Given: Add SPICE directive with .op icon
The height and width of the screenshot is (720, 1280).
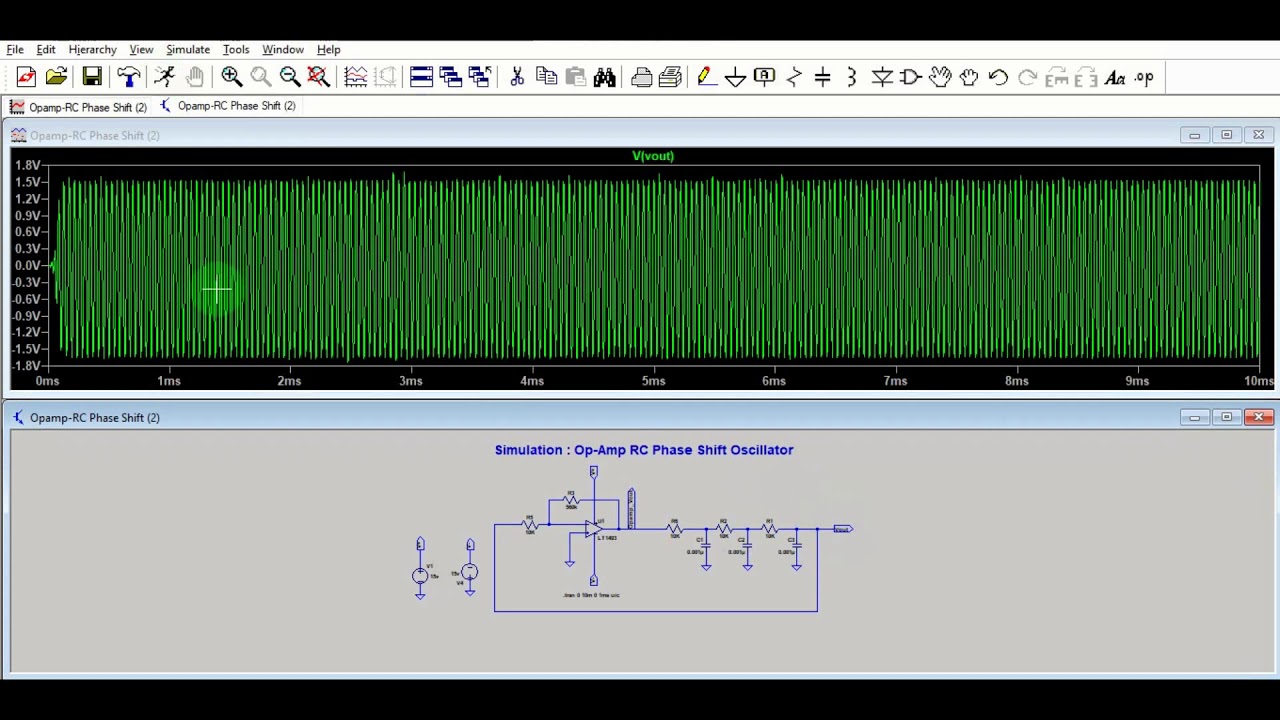Looking at the screenshot, I should tap(1144, 77).
